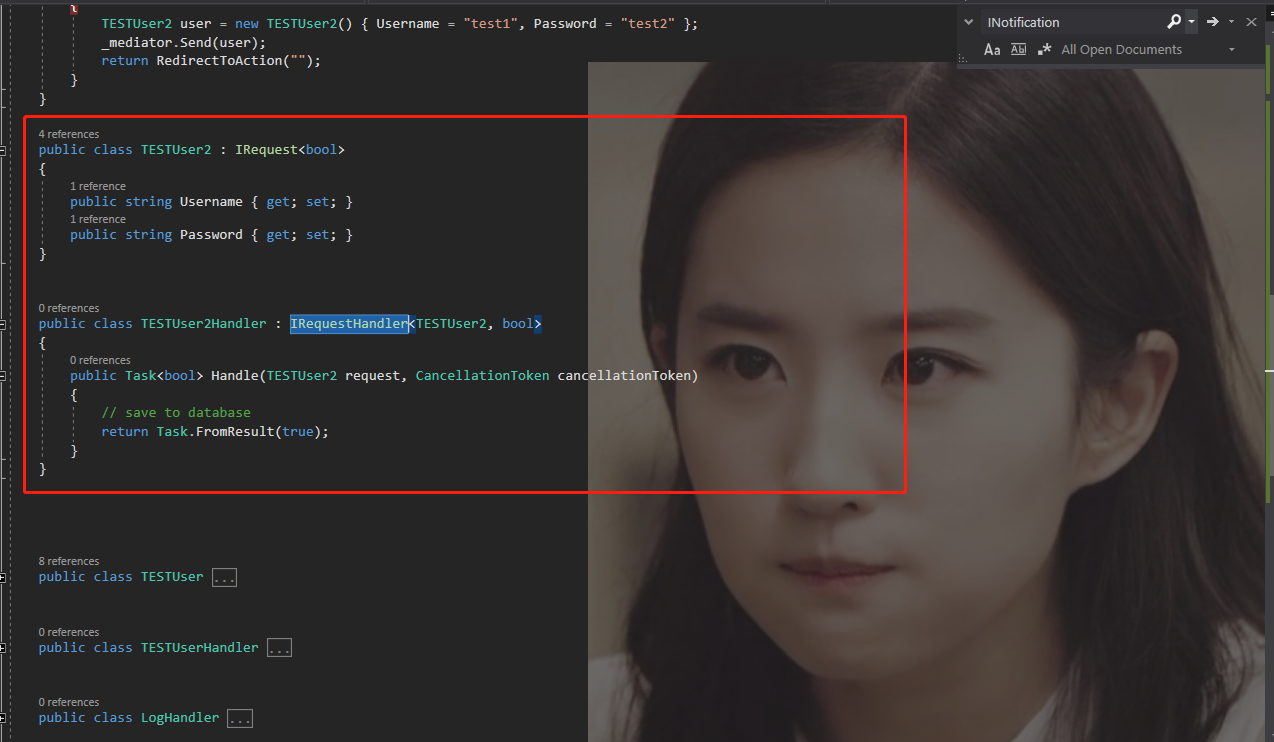Screen dimensions: 1274x742
Task: Open 1 reference link above Username property
Action: (x=98, y=186)
